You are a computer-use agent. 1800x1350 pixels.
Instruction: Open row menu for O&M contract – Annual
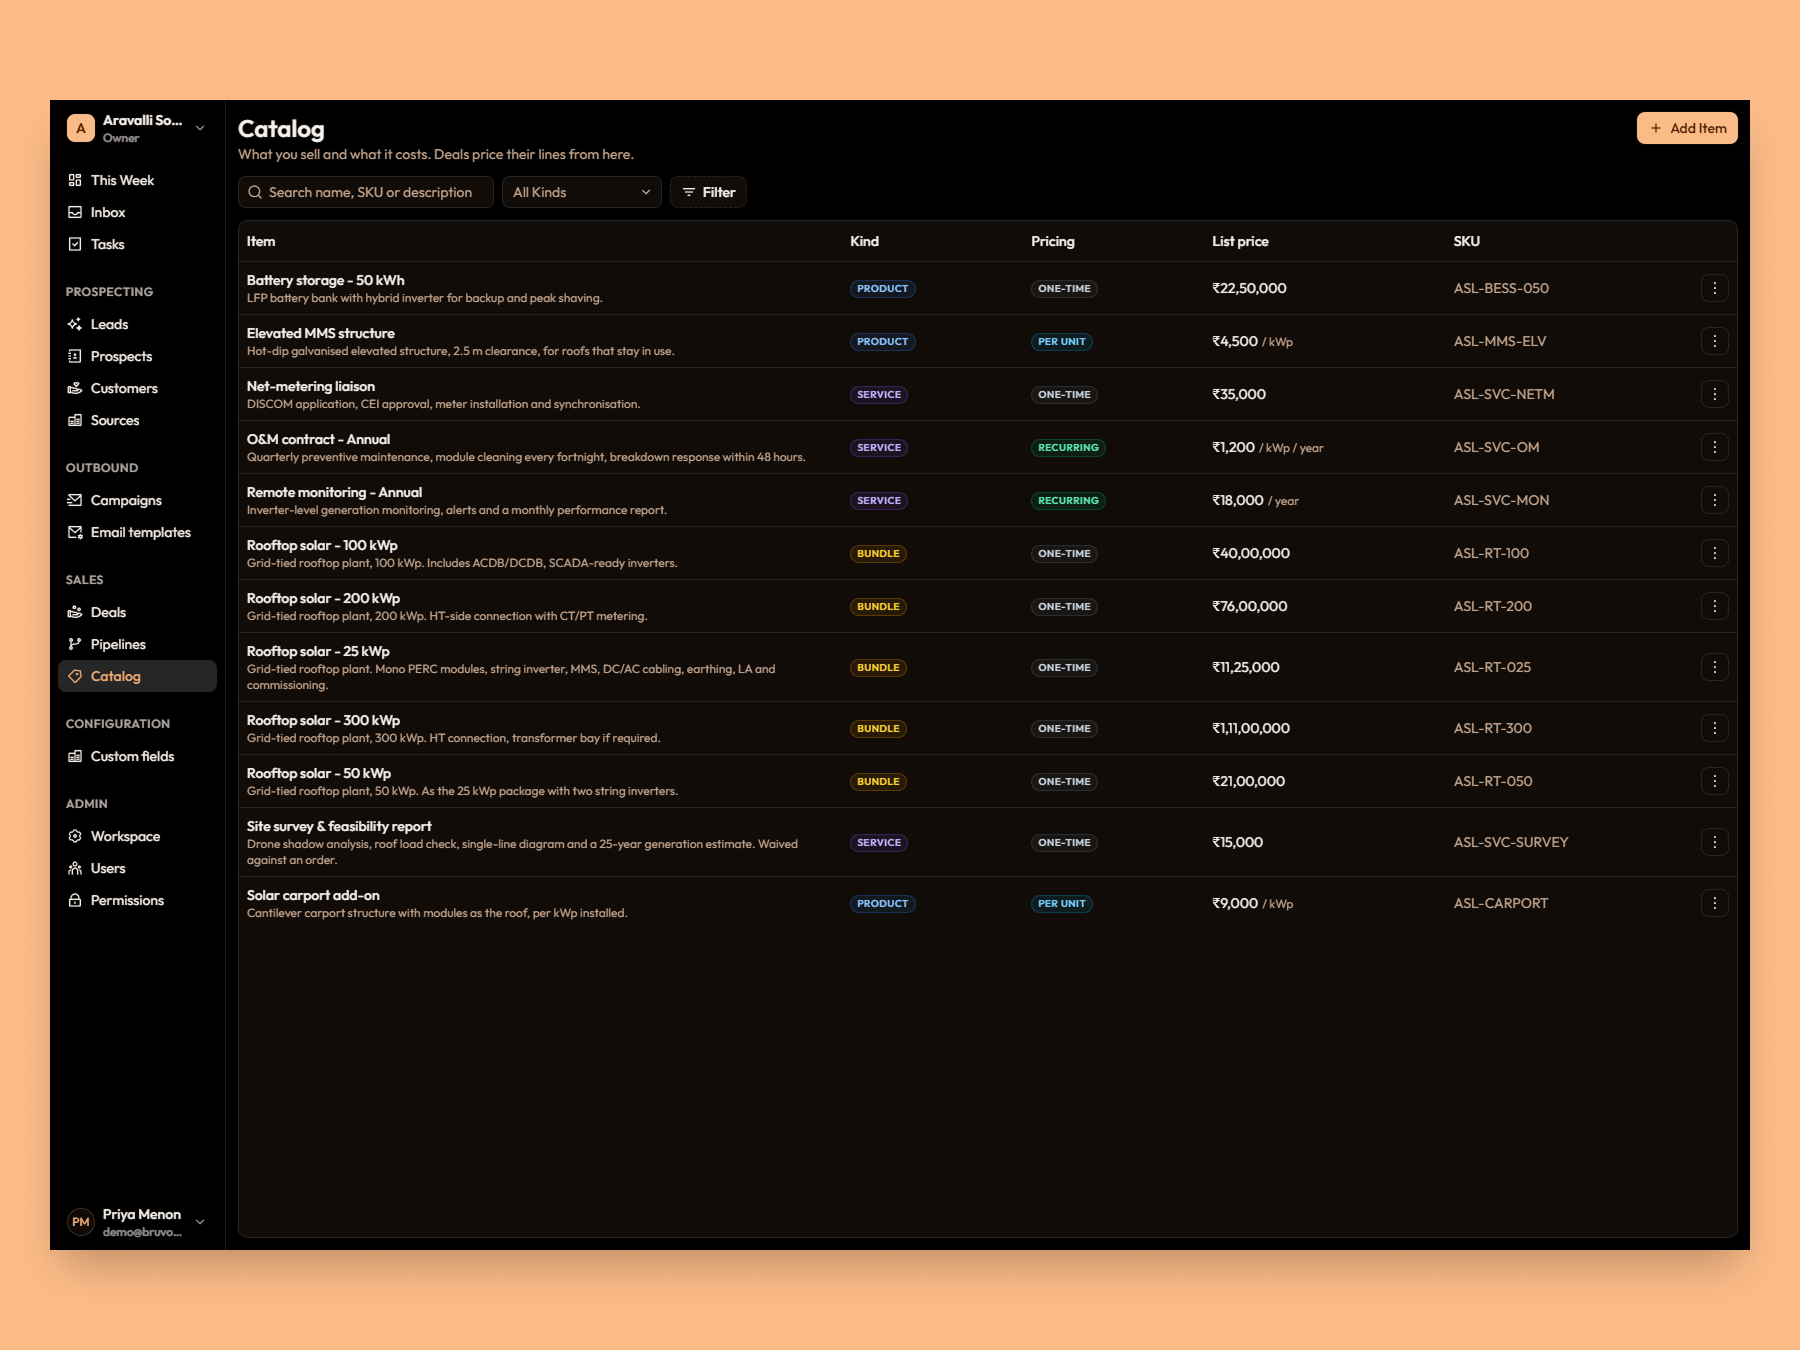pos(1714,447)
